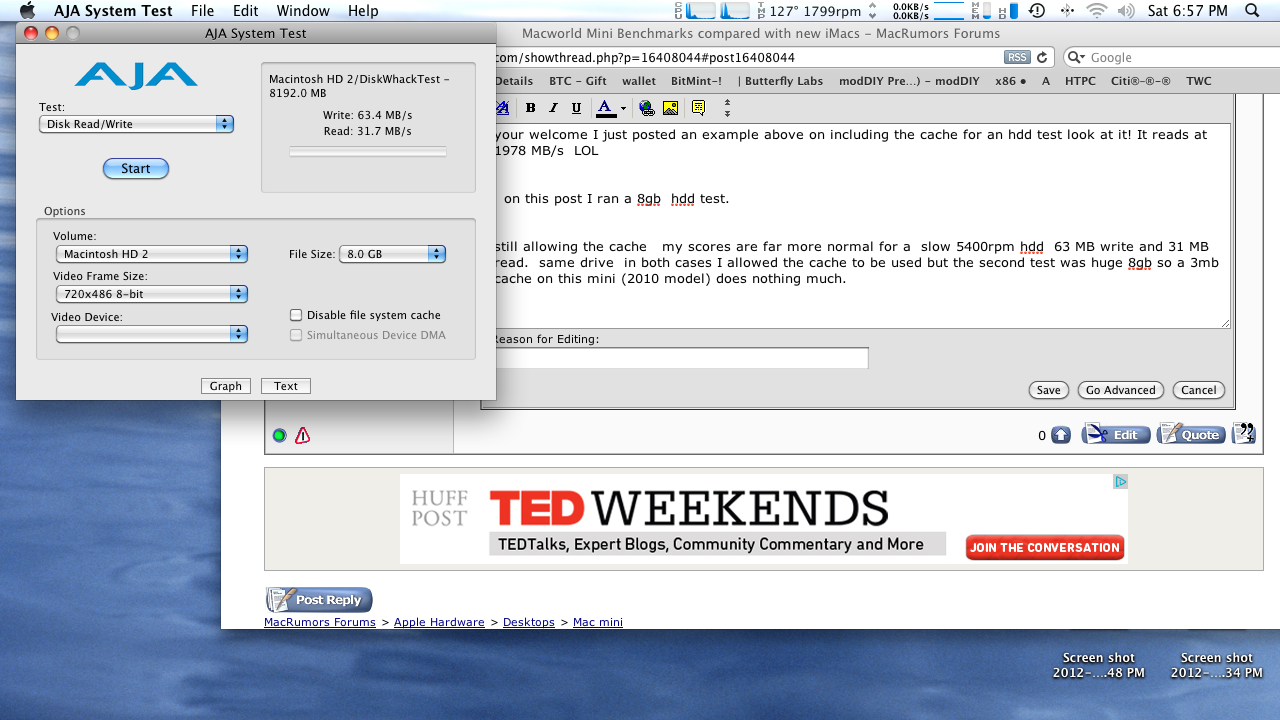Click the Quote post button
Image resolution: width=1280 pixels, height=720 pixels.
click(x=1191, y=435)
